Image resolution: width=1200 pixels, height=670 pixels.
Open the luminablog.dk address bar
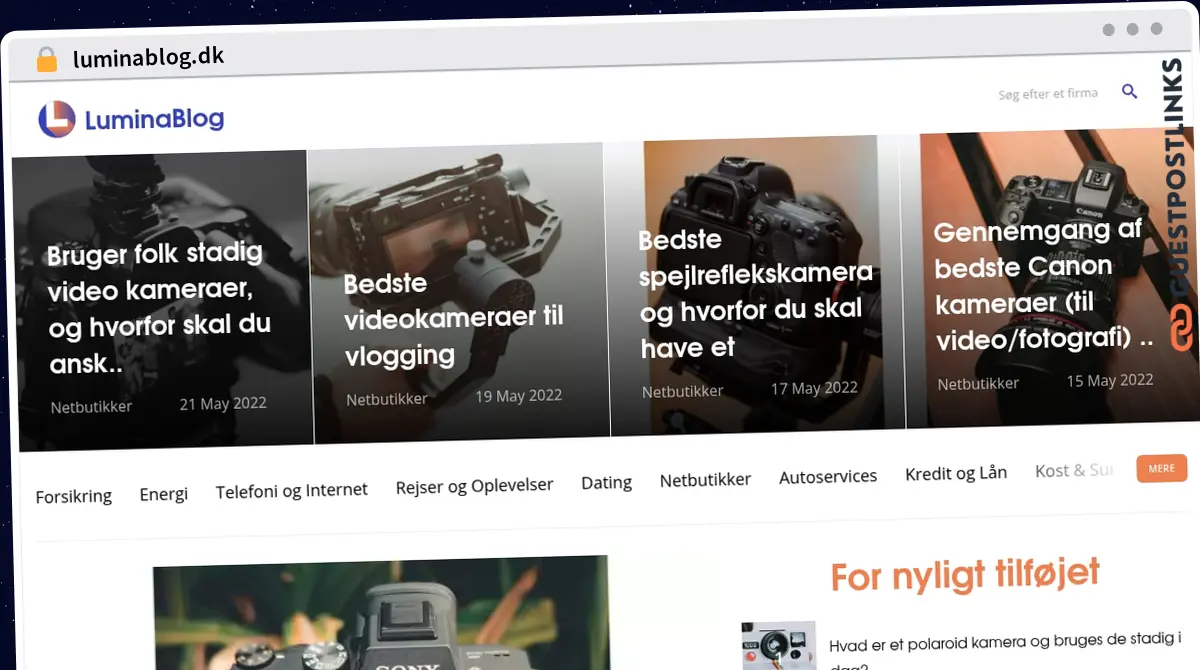tap(148, 57)
